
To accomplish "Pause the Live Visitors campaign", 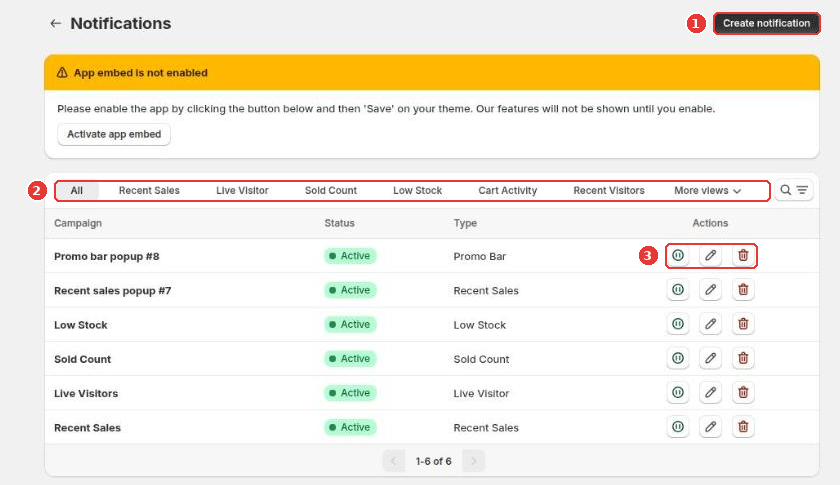I will [x=678, y=393].
